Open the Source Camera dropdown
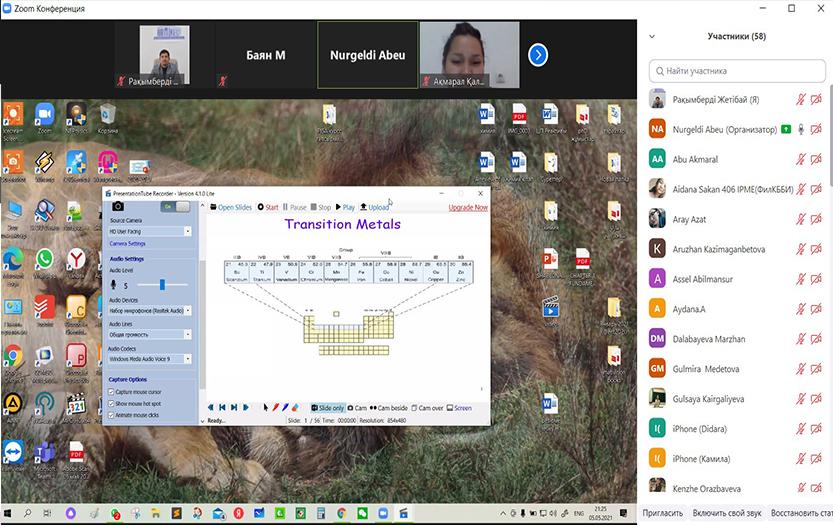The image size is (833, 525). [x=150, y=231]
